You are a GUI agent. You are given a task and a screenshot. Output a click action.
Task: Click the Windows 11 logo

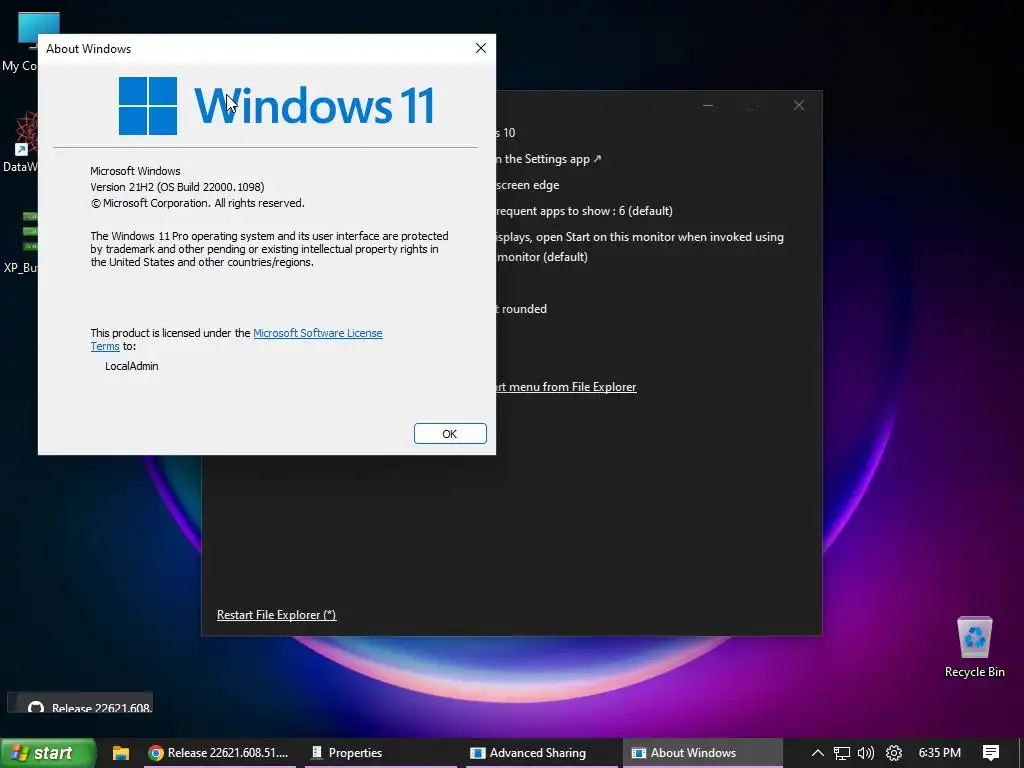pos(277,106)
